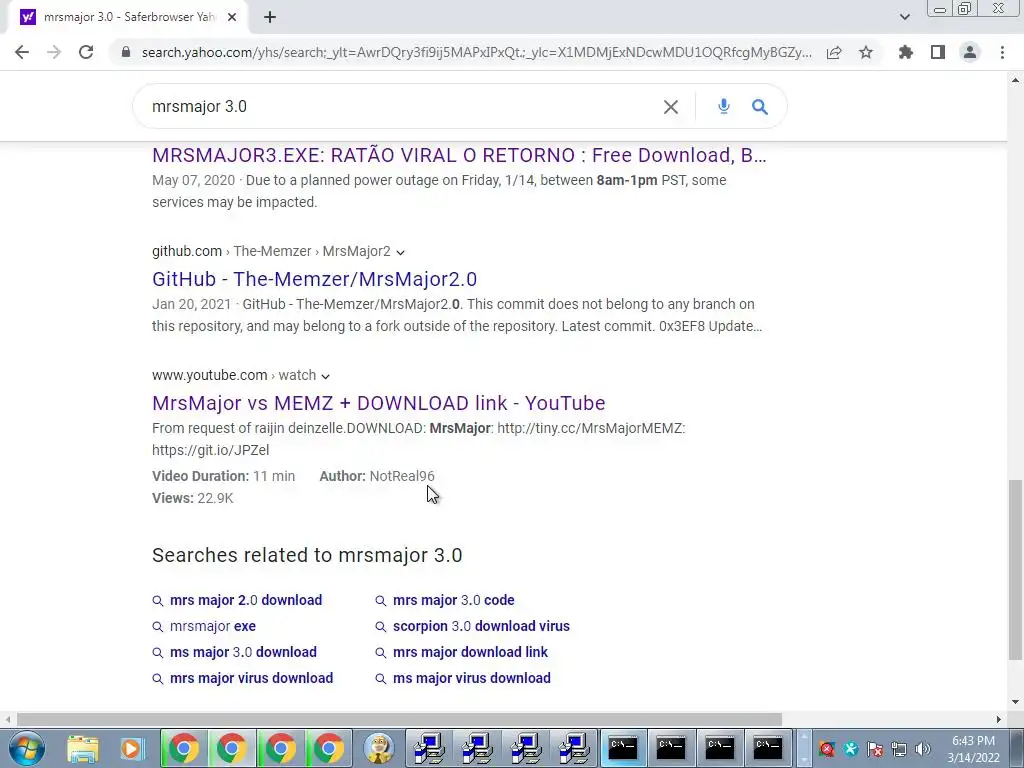Open Windows Media Player from taskbar

131,748
